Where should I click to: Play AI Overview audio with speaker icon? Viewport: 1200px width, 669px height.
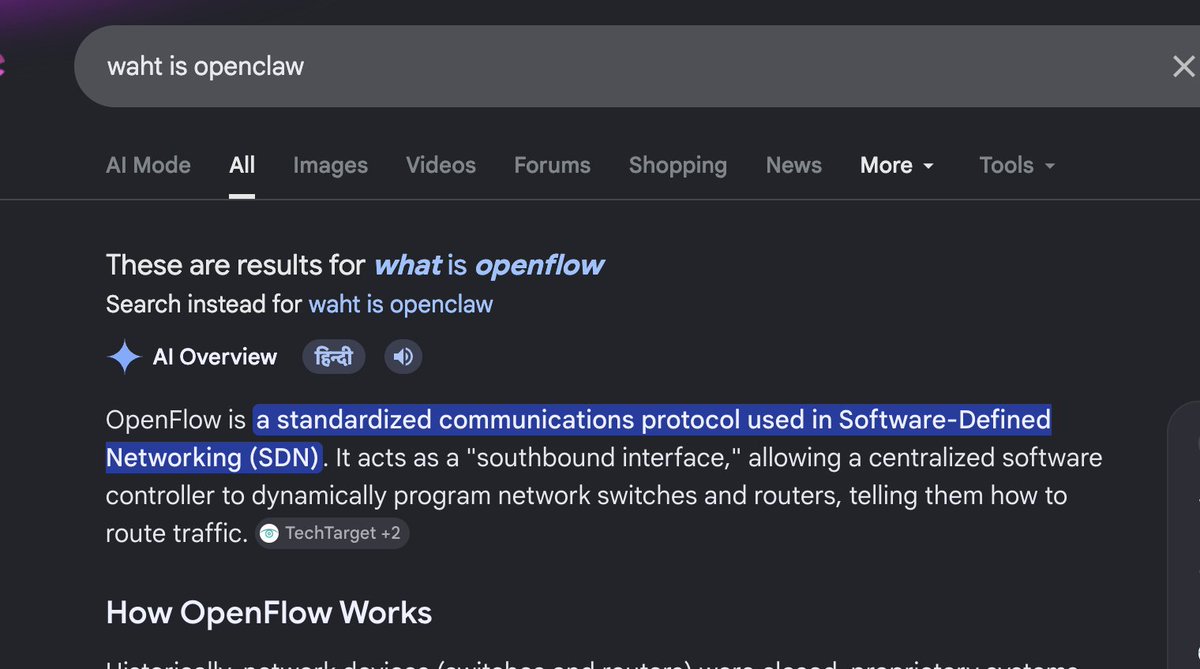click(x=403, y=357)
